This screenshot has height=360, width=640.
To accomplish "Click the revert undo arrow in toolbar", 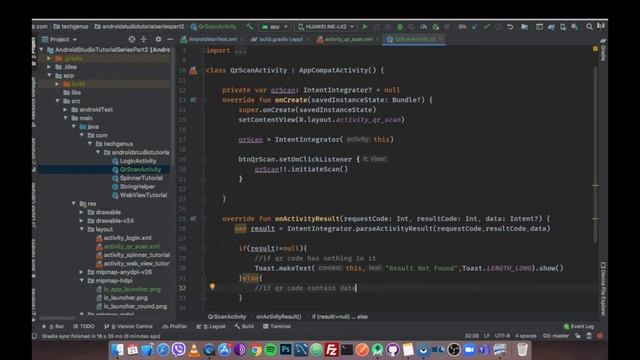I will [510, 27].
